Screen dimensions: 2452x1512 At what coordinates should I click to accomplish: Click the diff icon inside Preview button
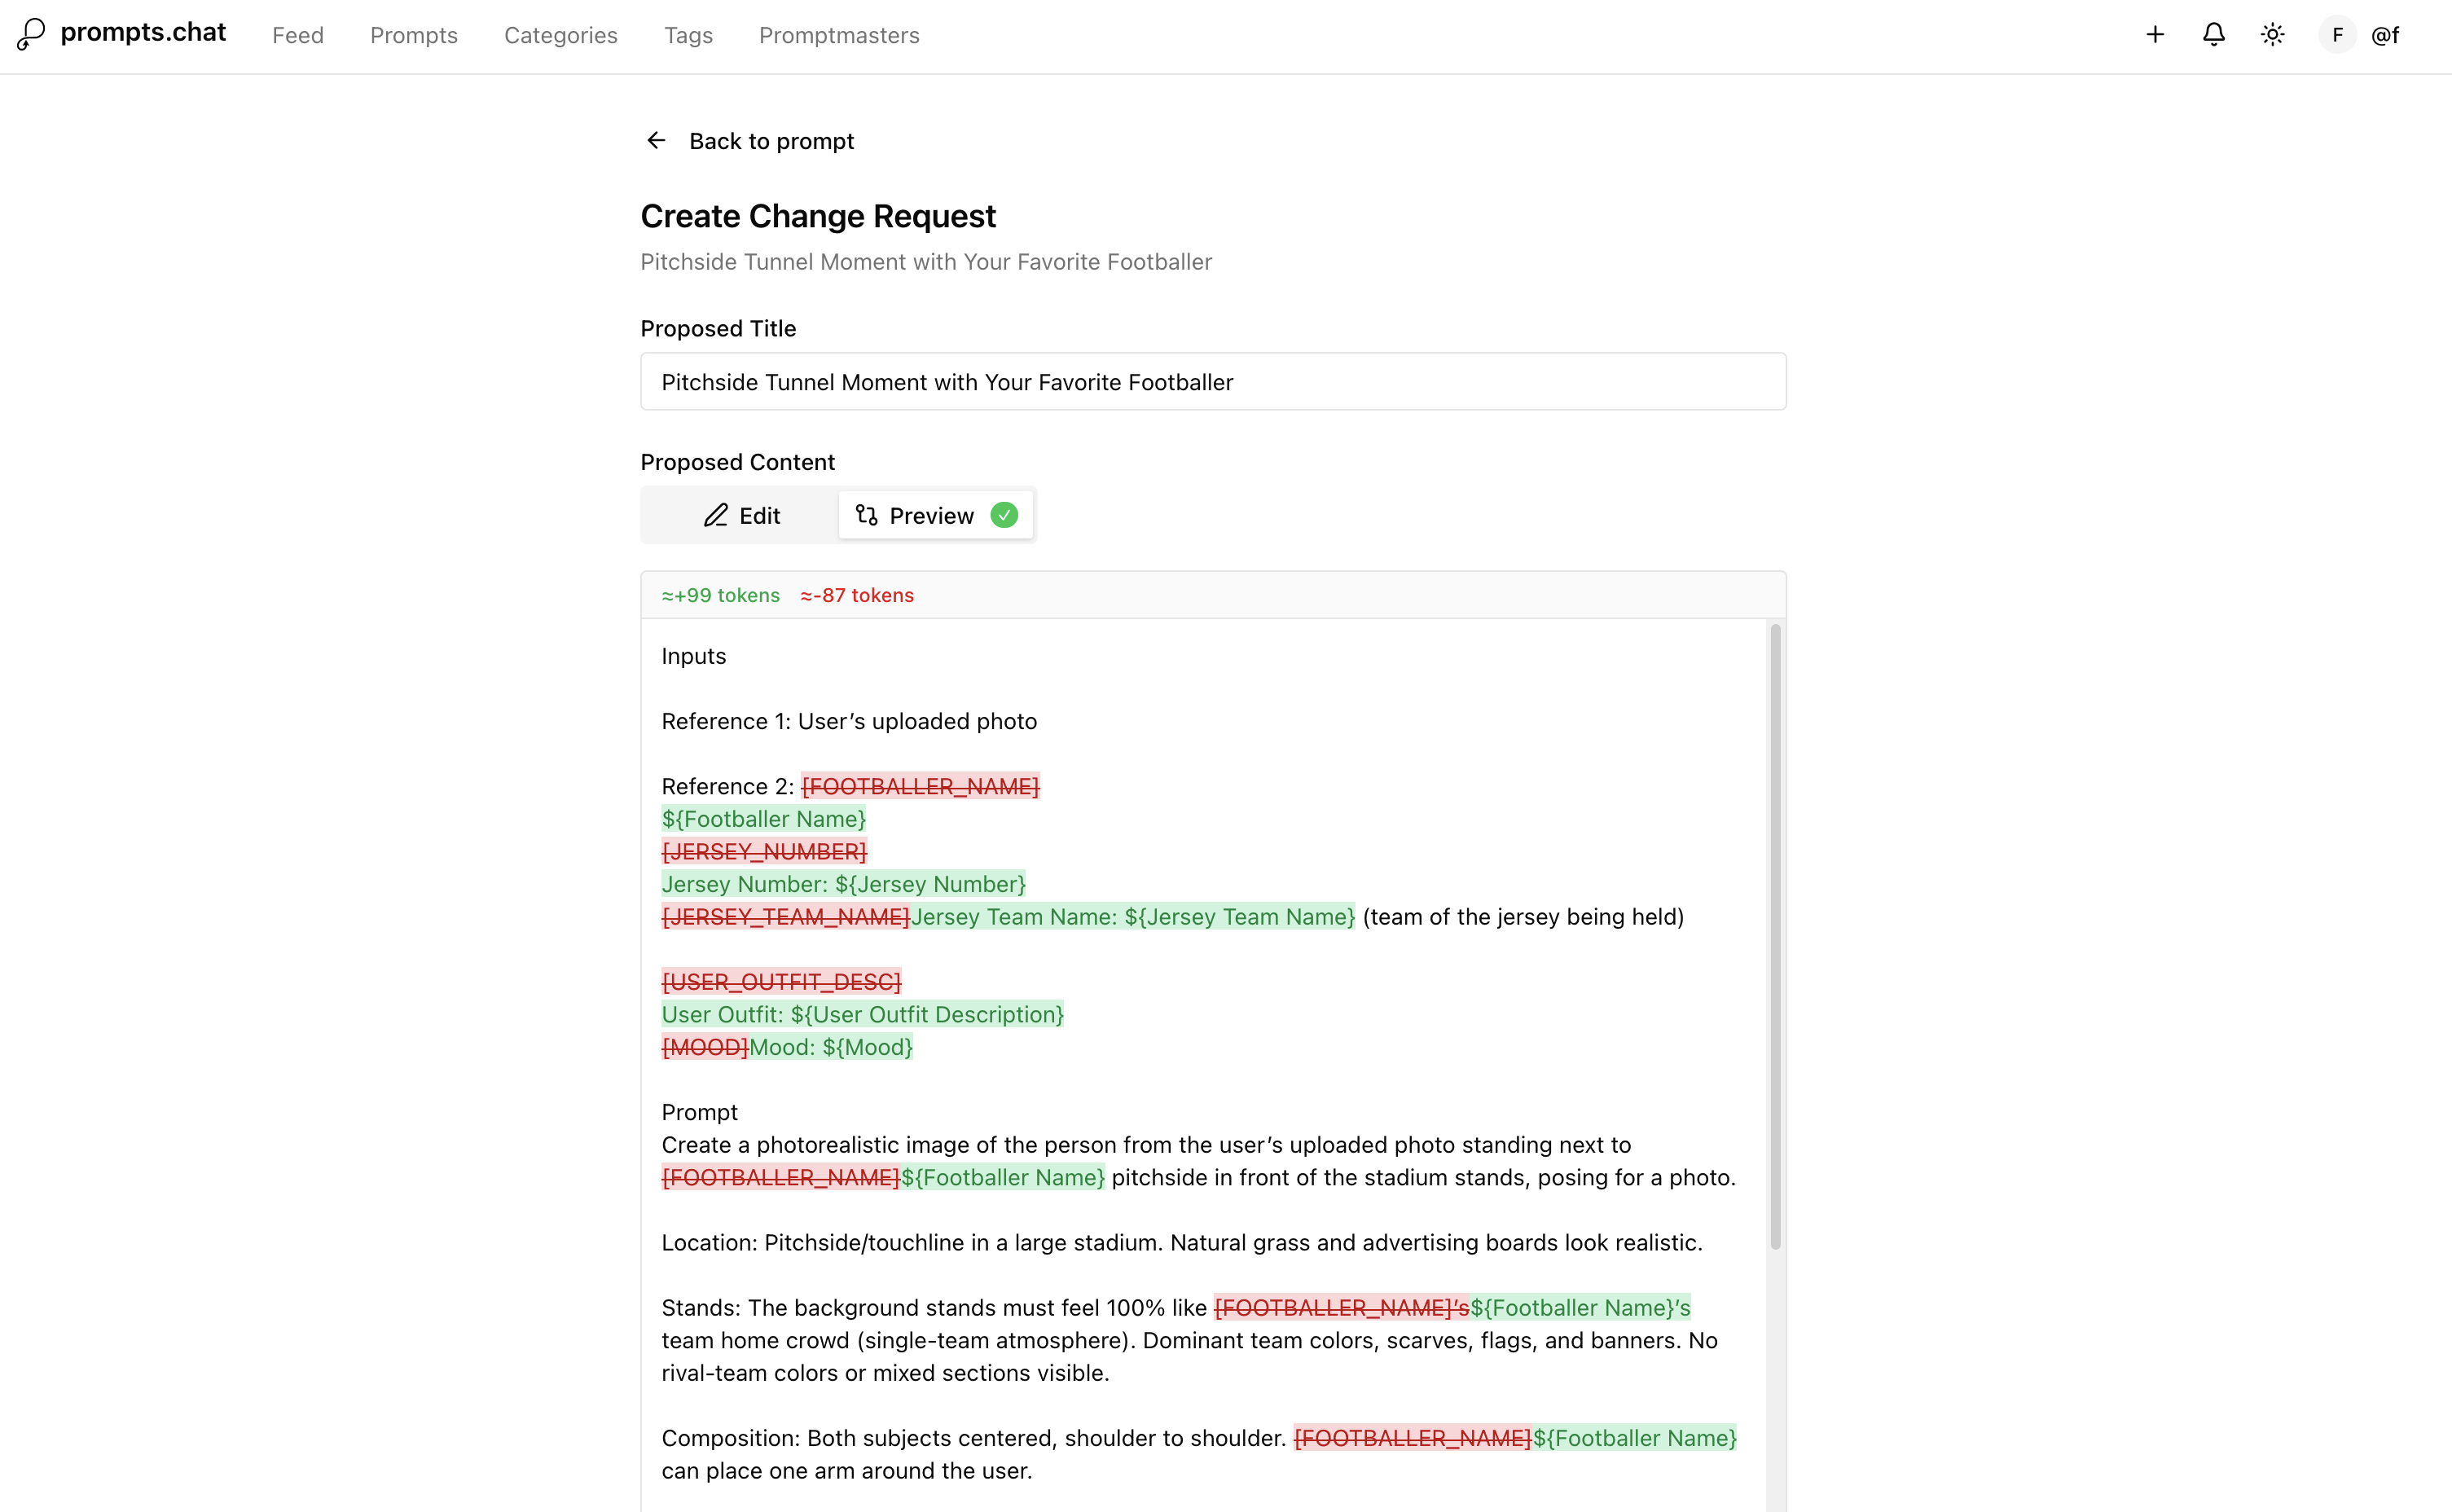tap(867, 515)
